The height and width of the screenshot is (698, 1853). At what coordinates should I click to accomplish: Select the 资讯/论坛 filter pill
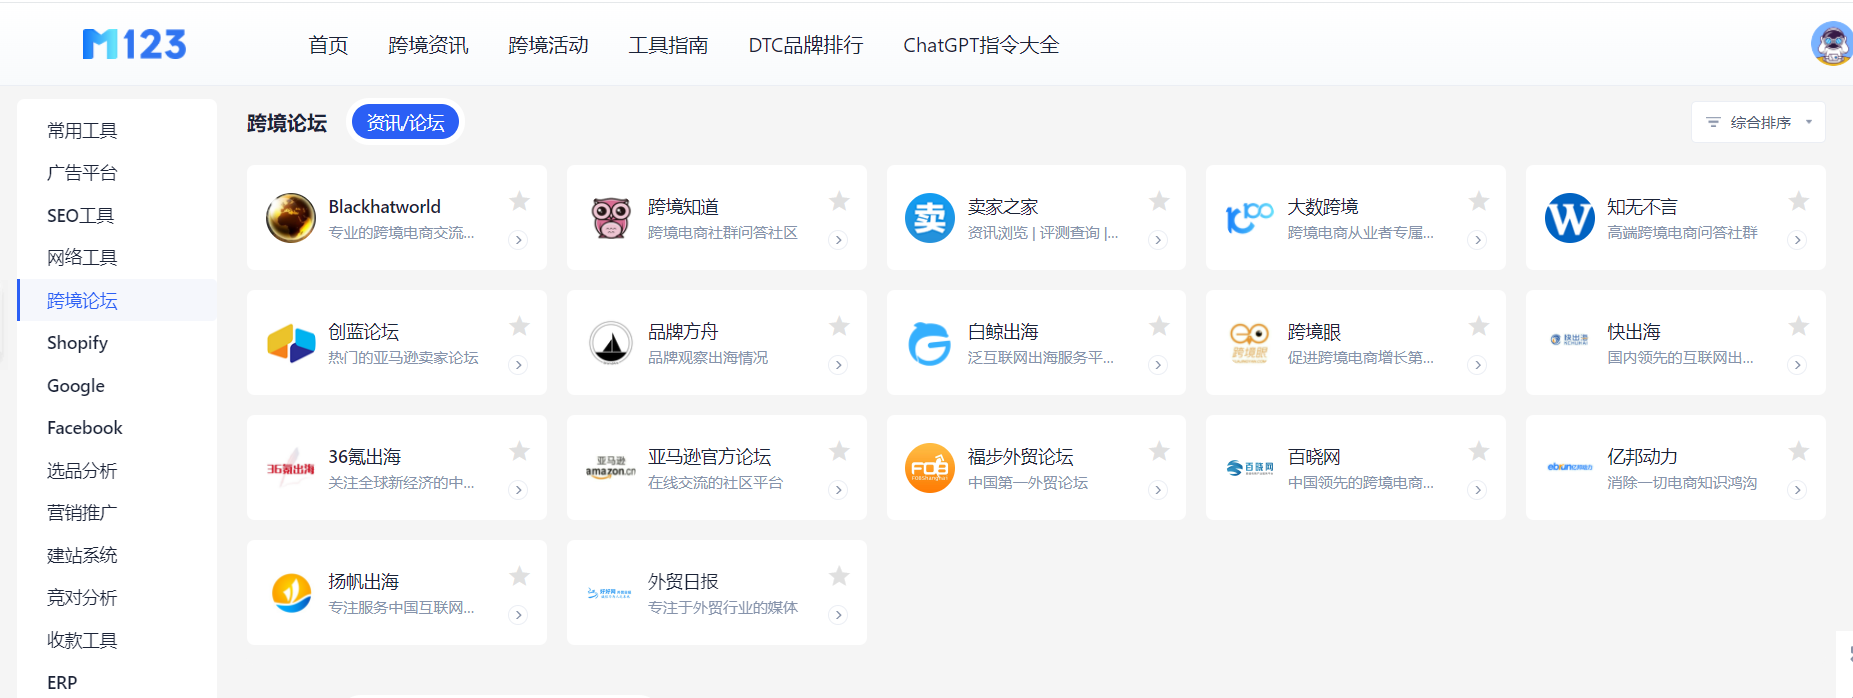tap(405, 122)
